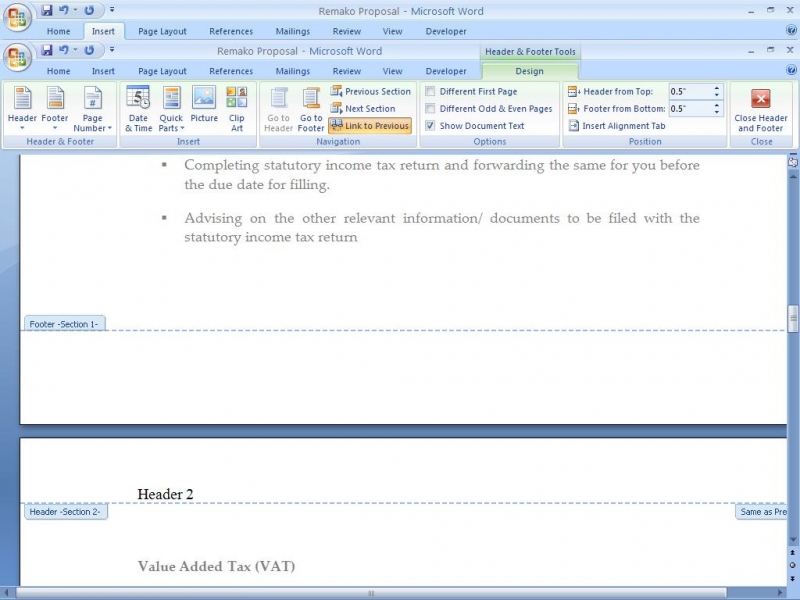
Task: Toggle Link to Previous
Action: 370,126
